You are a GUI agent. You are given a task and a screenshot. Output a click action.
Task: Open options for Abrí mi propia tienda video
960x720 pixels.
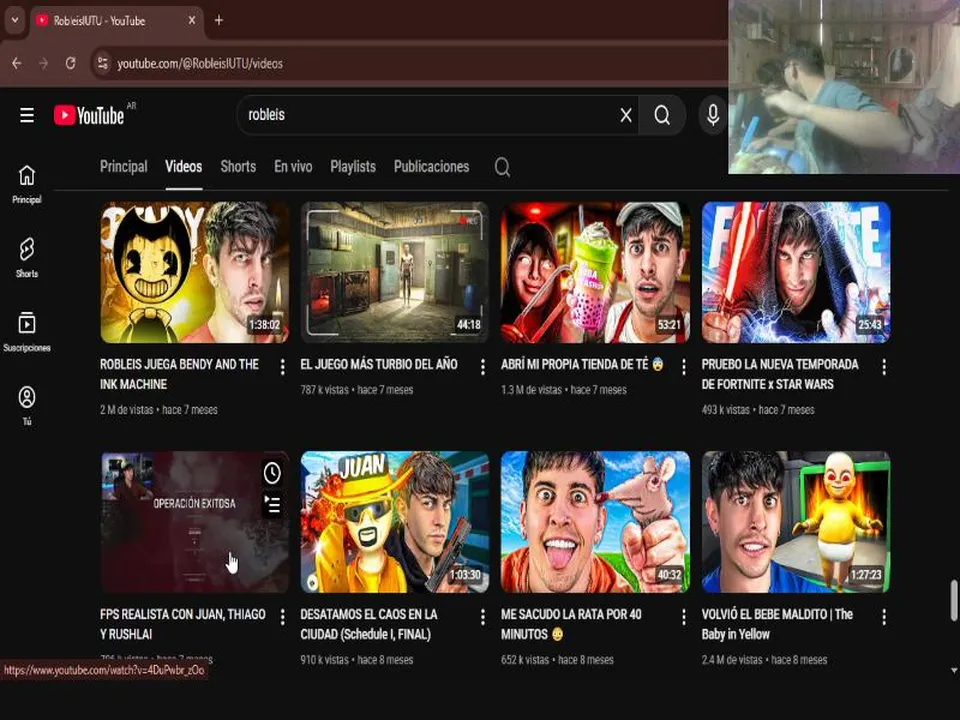pyautogui.click(x=683, y=367)
